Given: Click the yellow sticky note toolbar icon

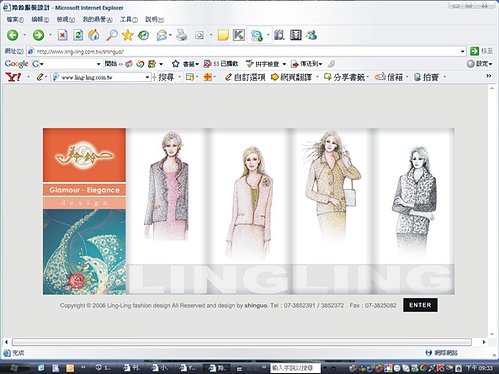Looking at the screenshot, I should tap(223, 35).
